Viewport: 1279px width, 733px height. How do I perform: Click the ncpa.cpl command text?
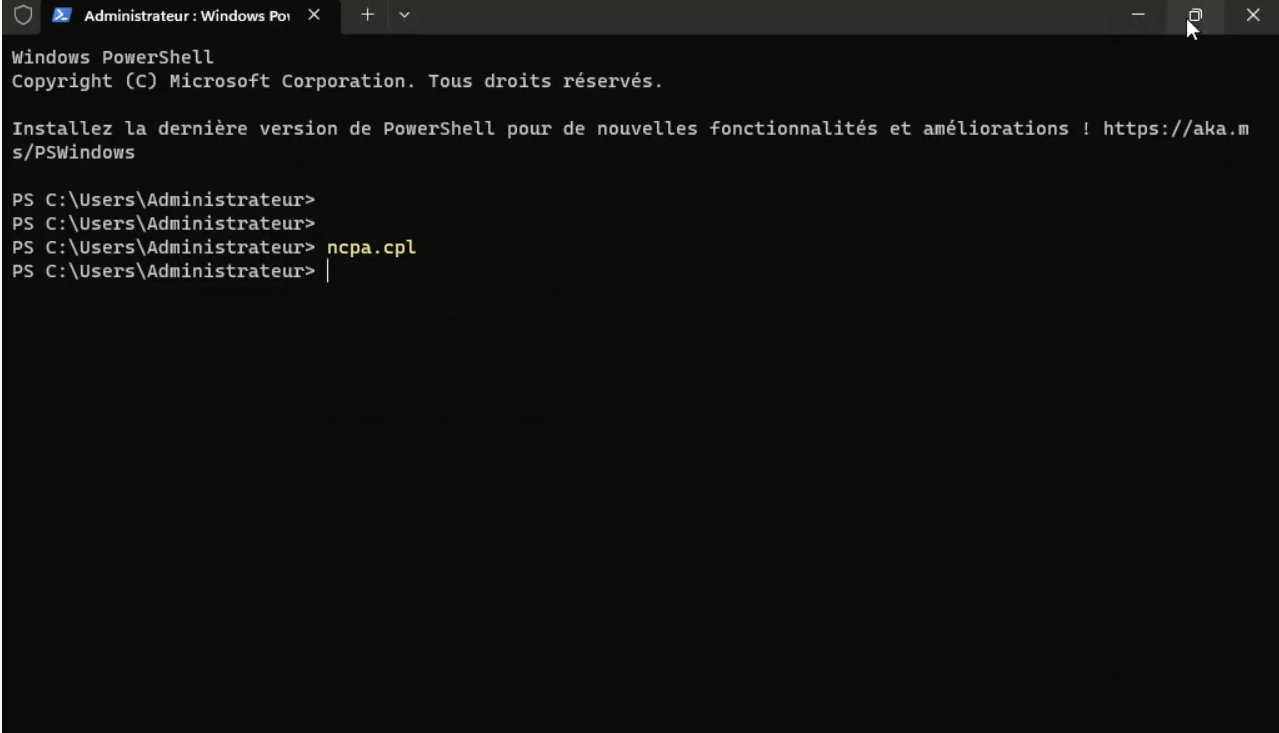[x=371, y=247]
